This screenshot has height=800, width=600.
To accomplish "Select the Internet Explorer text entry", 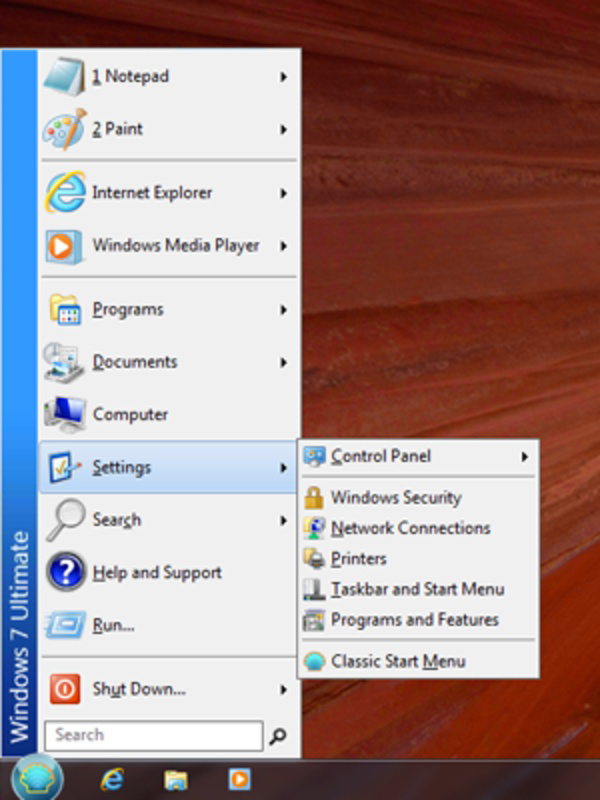I will pos(152,193).
